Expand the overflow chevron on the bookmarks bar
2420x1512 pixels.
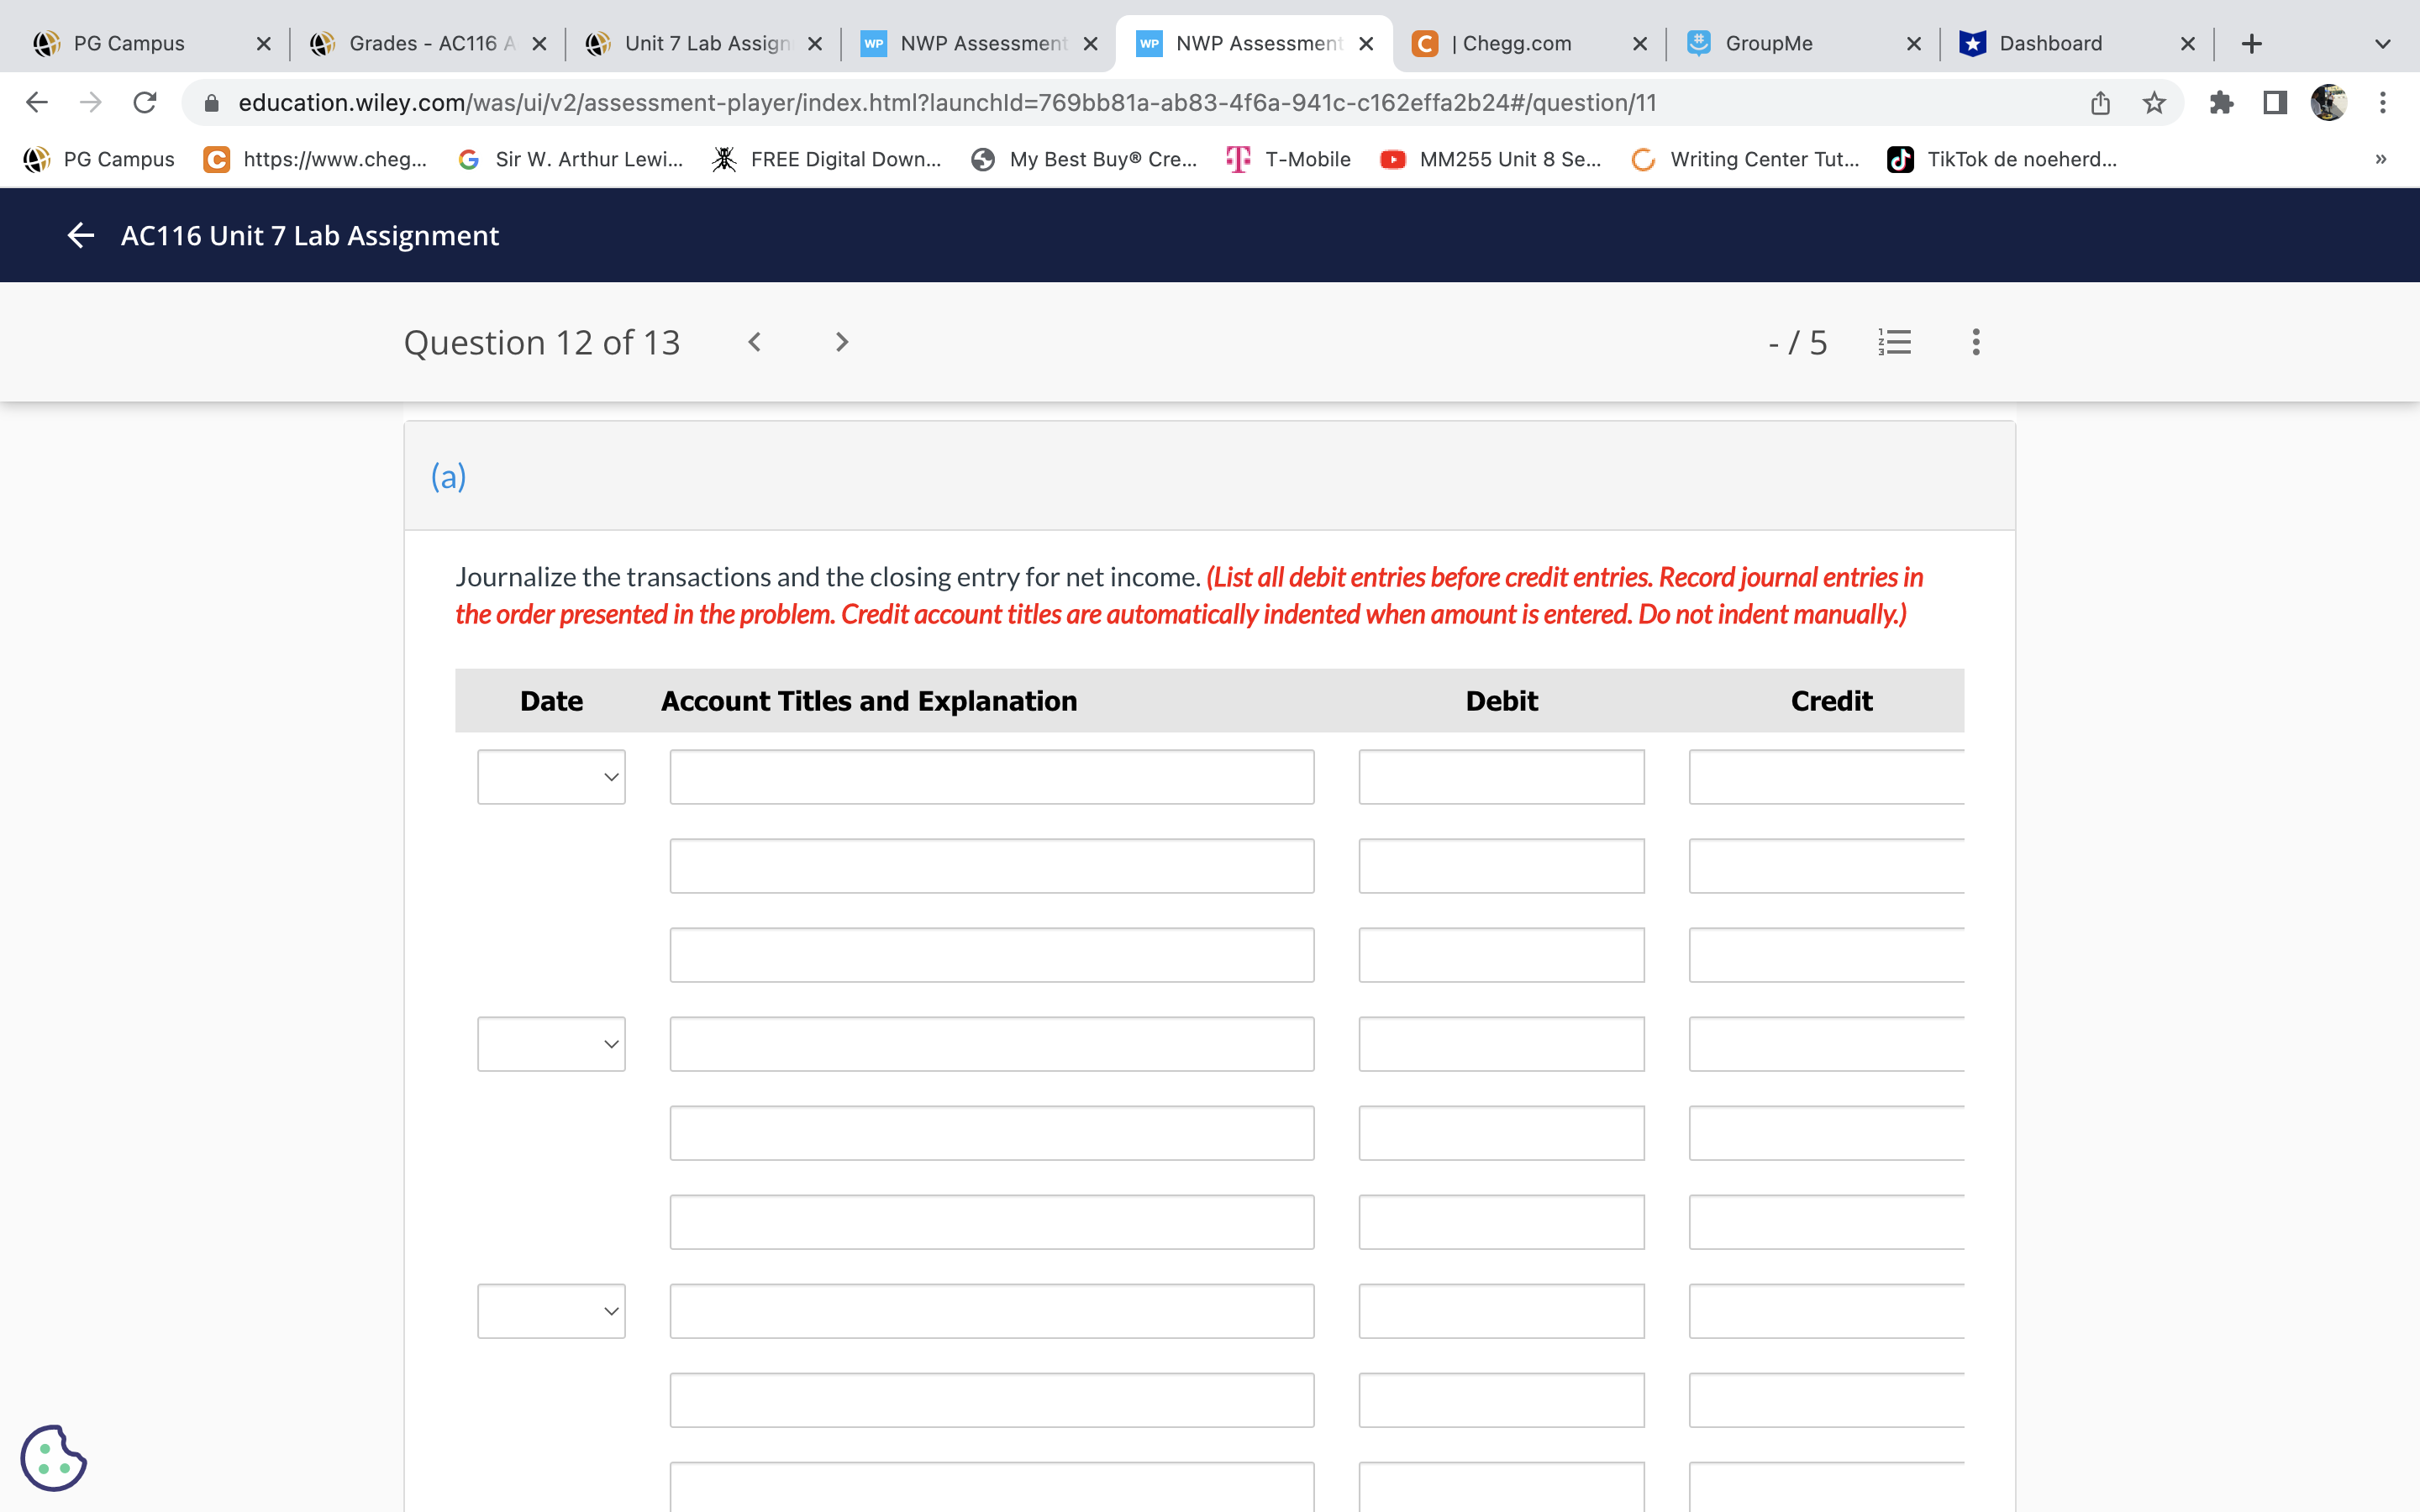[x=2379, y=159]
